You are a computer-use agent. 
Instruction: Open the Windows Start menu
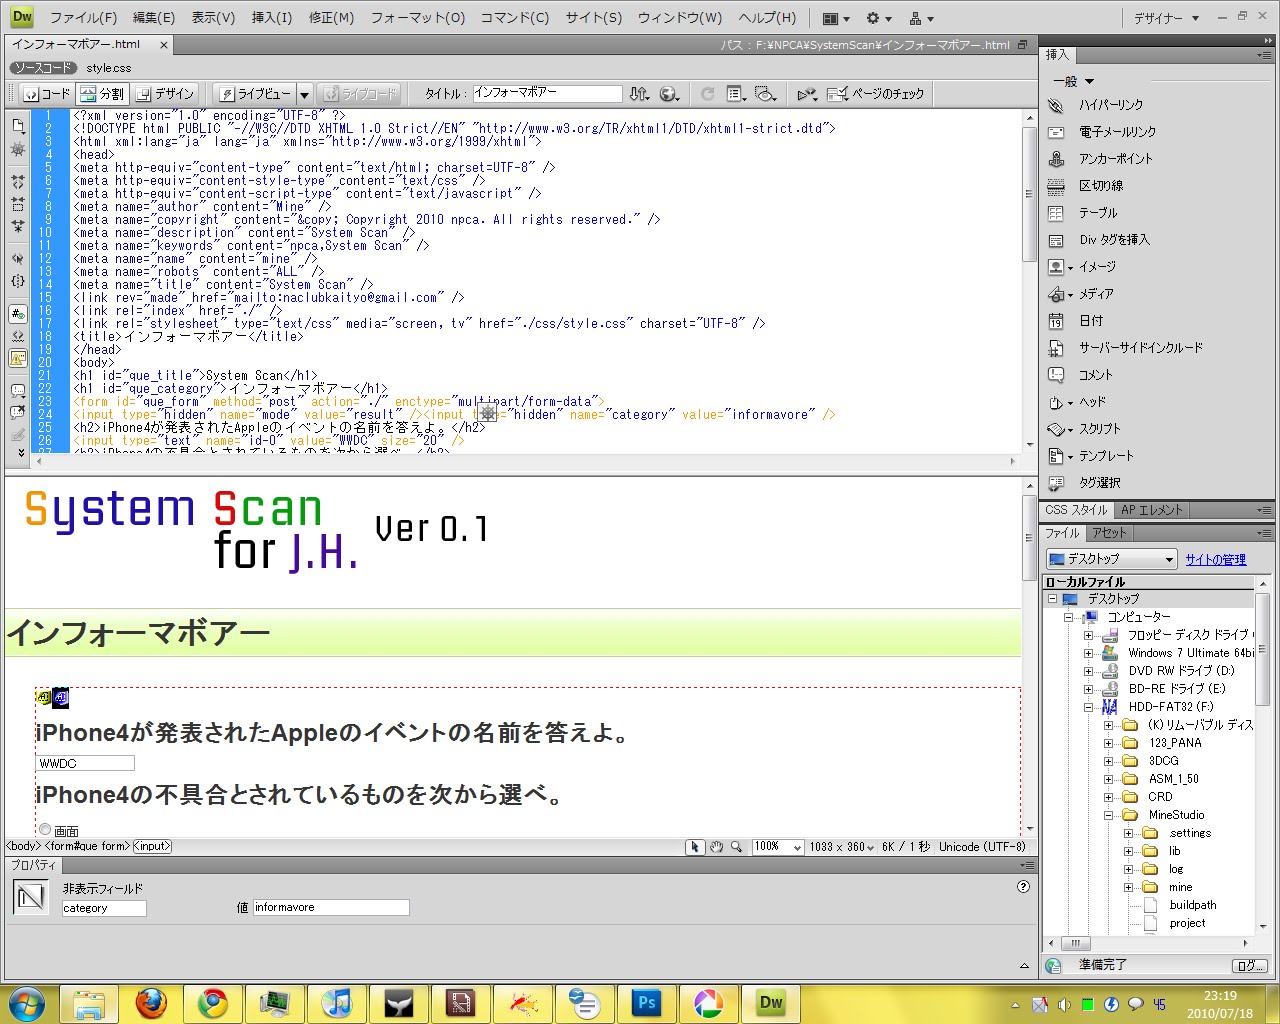coord(26,1003)
